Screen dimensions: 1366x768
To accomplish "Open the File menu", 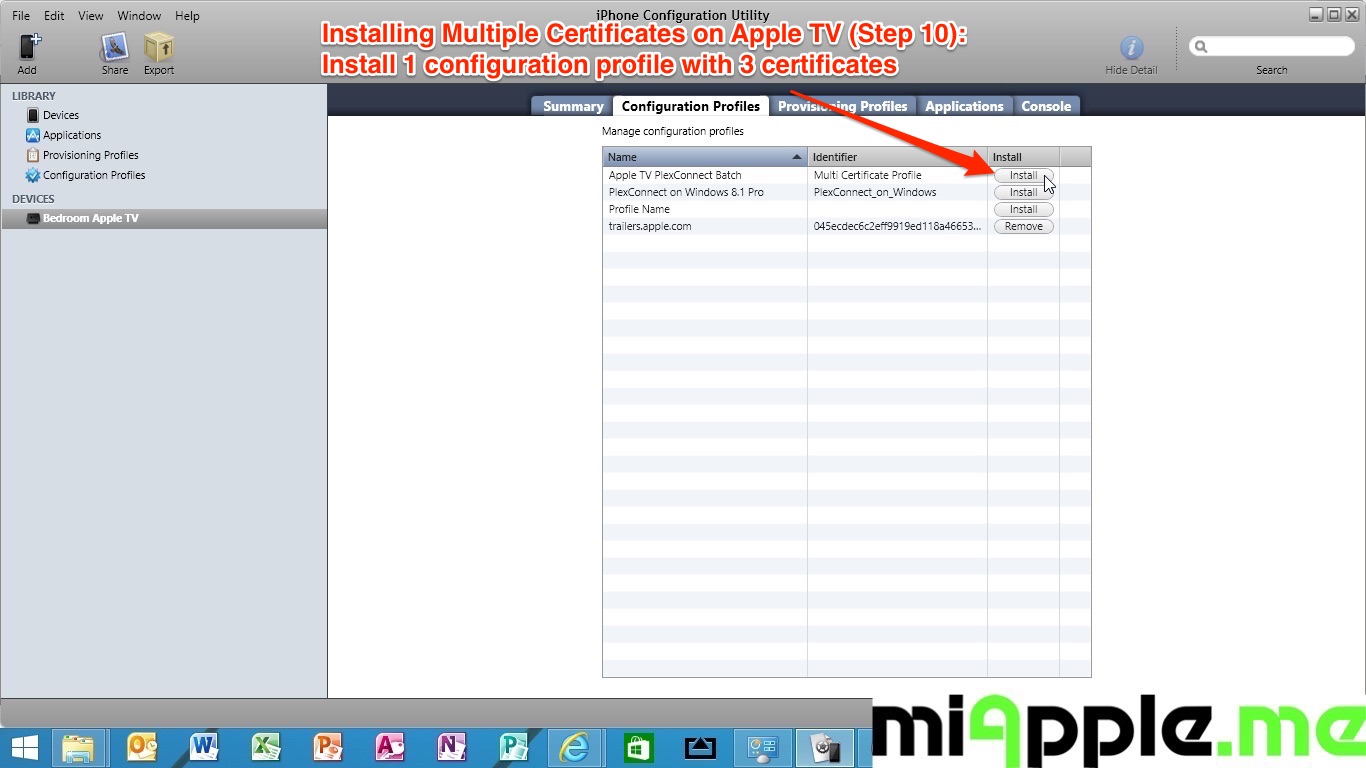I will click(21, 16).
